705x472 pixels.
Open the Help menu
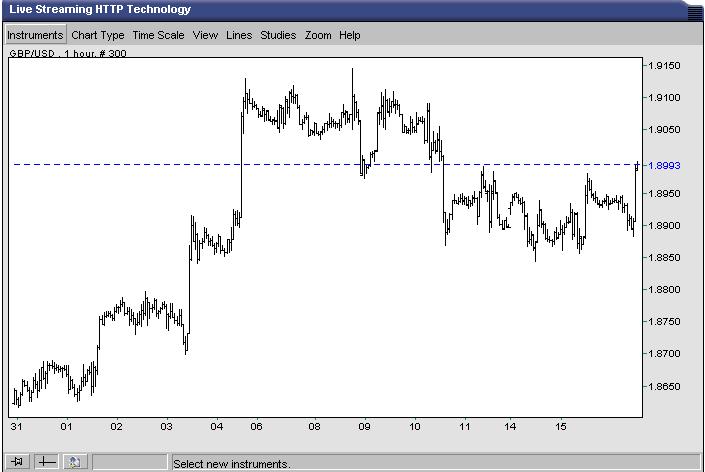point(349,35)
